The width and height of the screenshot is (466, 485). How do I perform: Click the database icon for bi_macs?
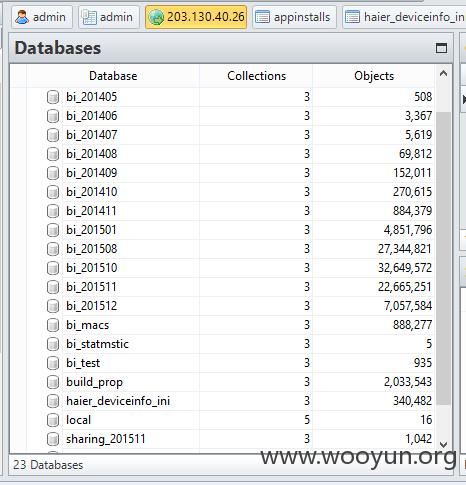click(53, 325)
